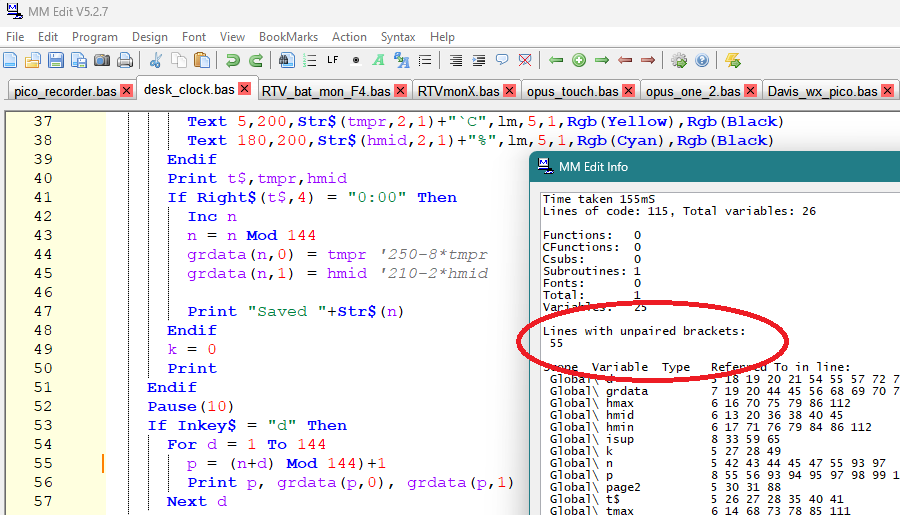
Task: Close the RTV_bat_mon_F4.bas tab
Action: (x=401, y=91)
